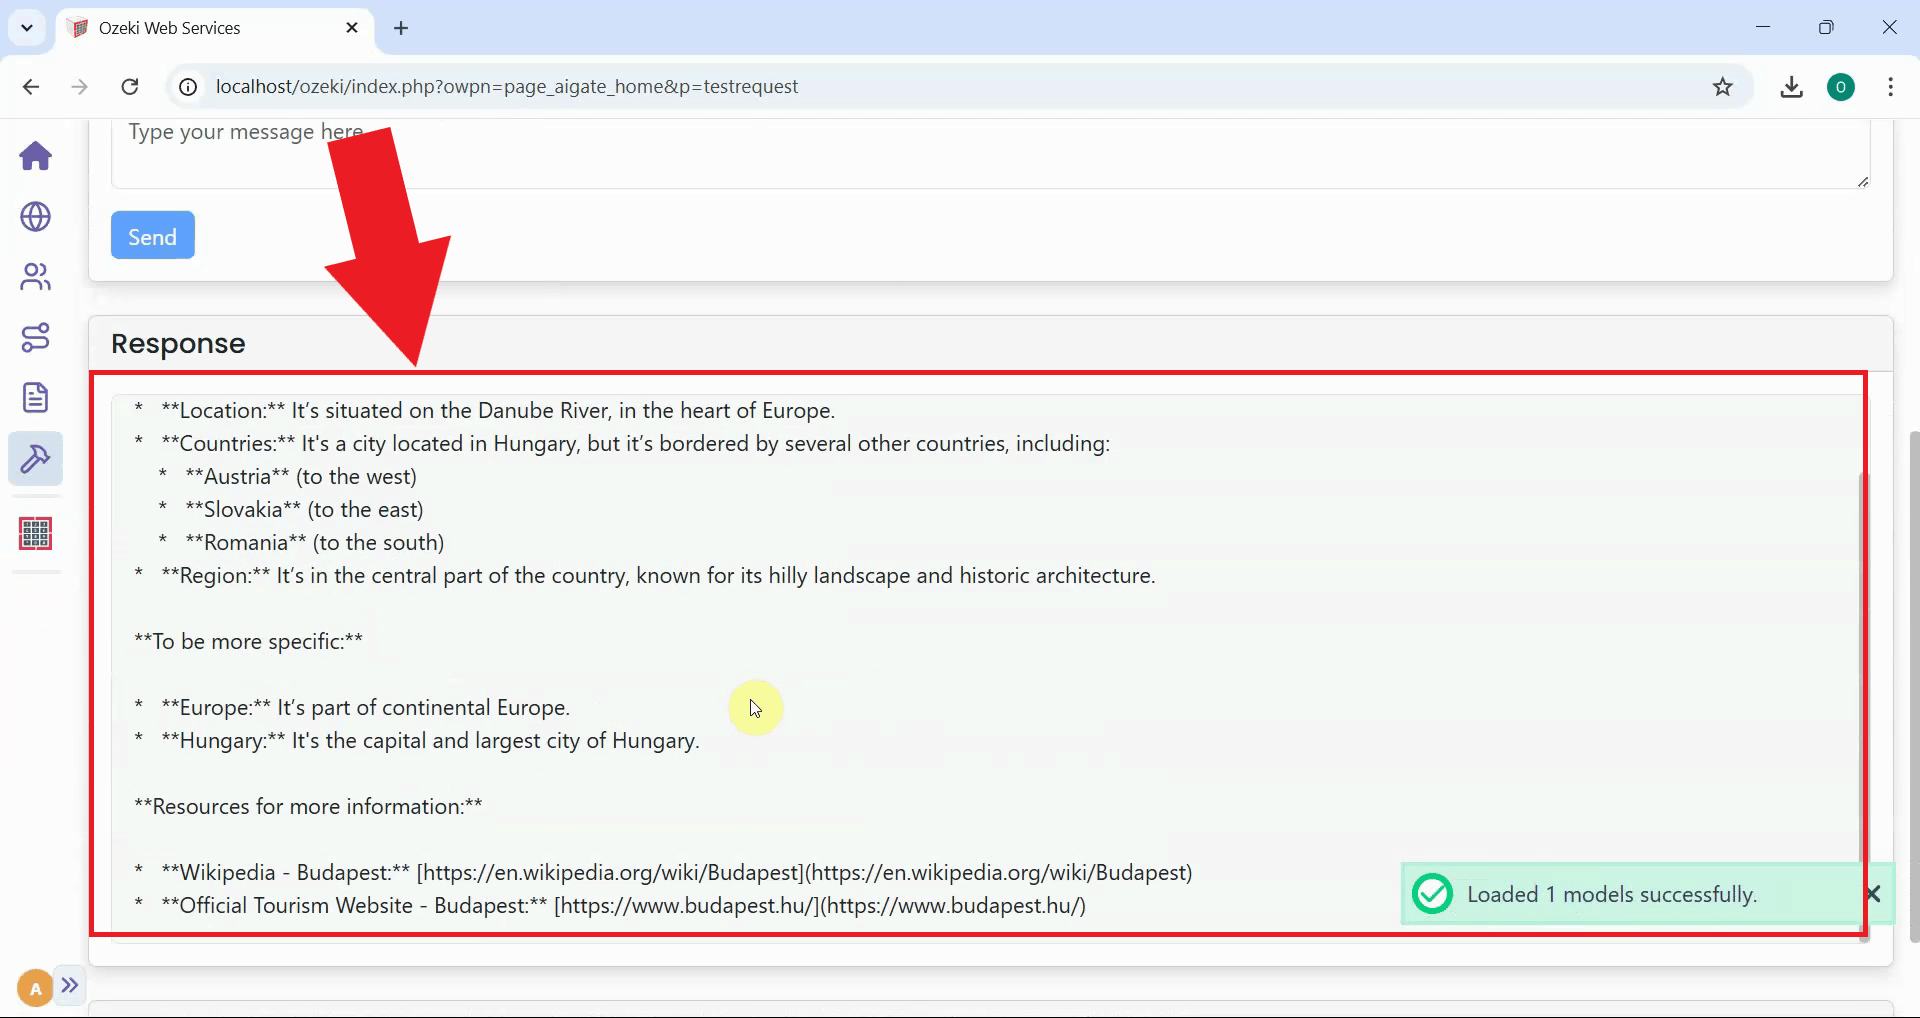Open the browser Downloads icon
The height and width of the screenshot is (1018, 1920).
1791,87
